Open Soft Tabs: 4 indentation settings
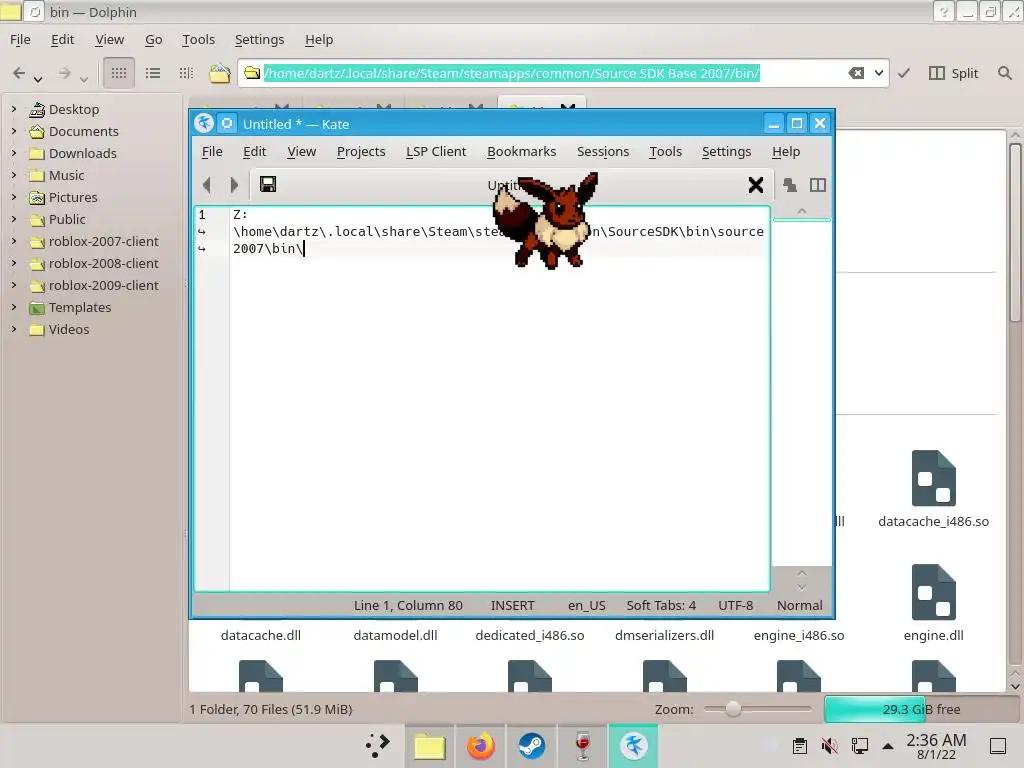Viewport: 1024px width, 768px height. click(661, 605)
